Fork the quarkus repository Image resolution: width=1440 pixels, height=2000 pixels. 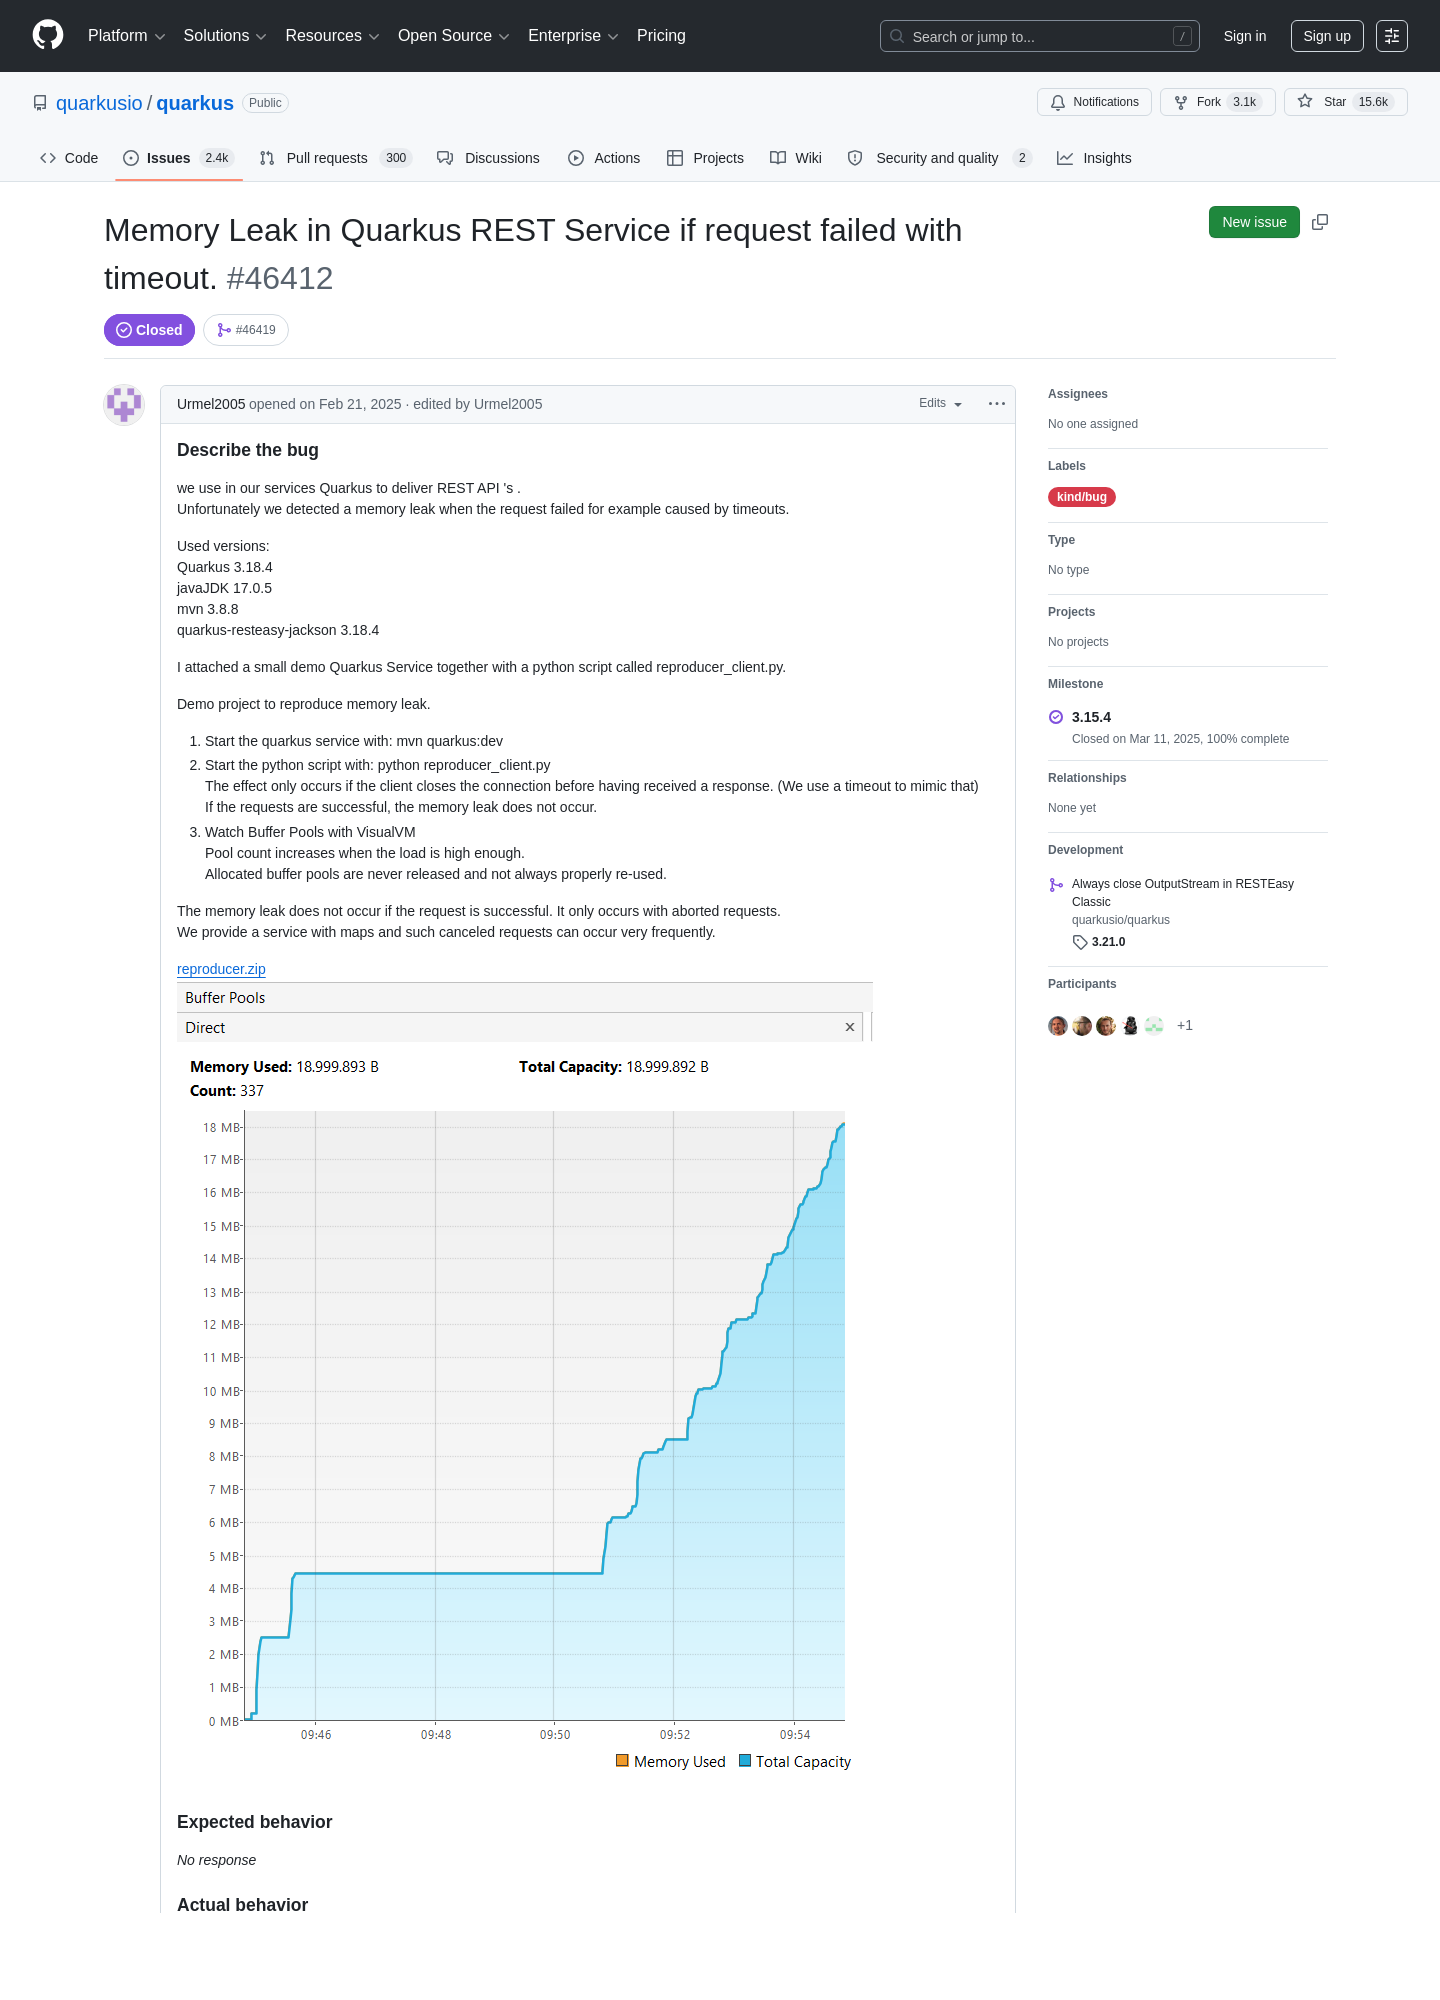tap(1217, 102)
